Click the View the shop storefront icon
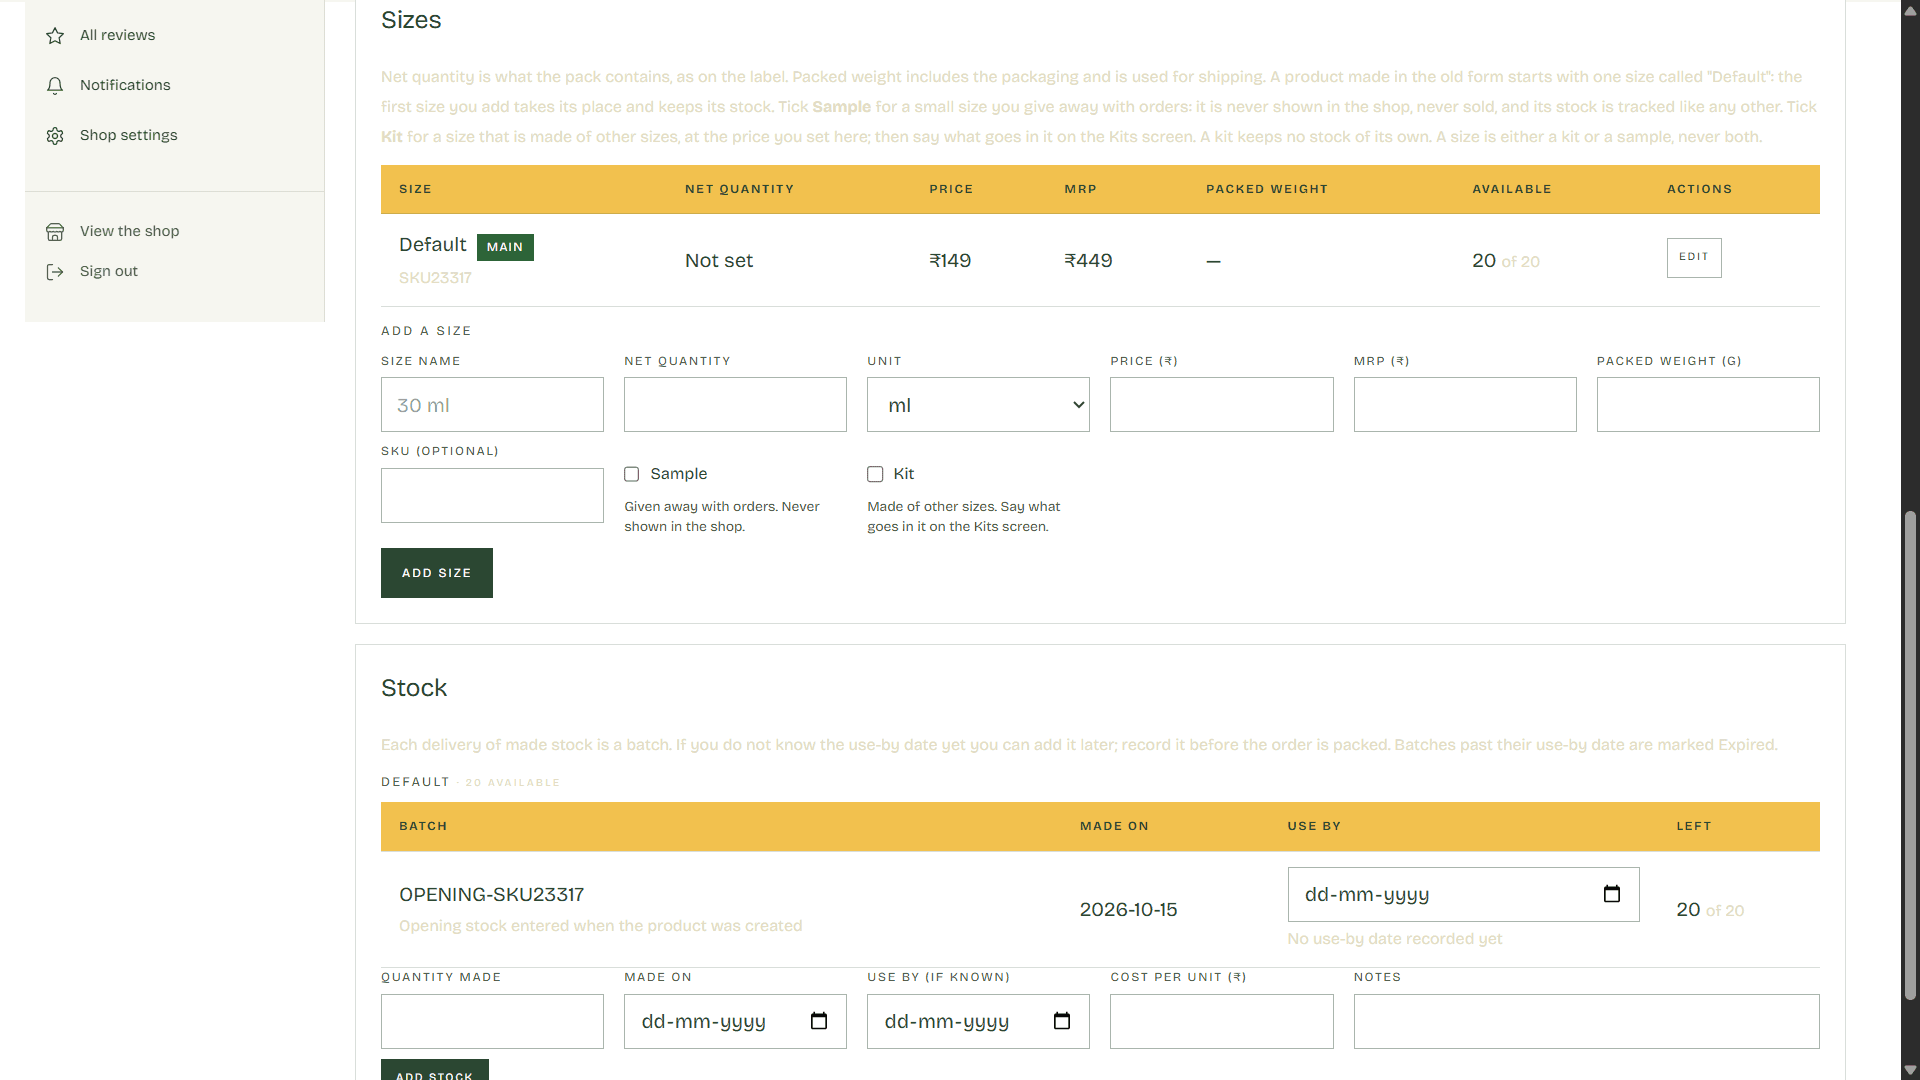This screenshot has height=1080, width=1920. click(55, 232)
